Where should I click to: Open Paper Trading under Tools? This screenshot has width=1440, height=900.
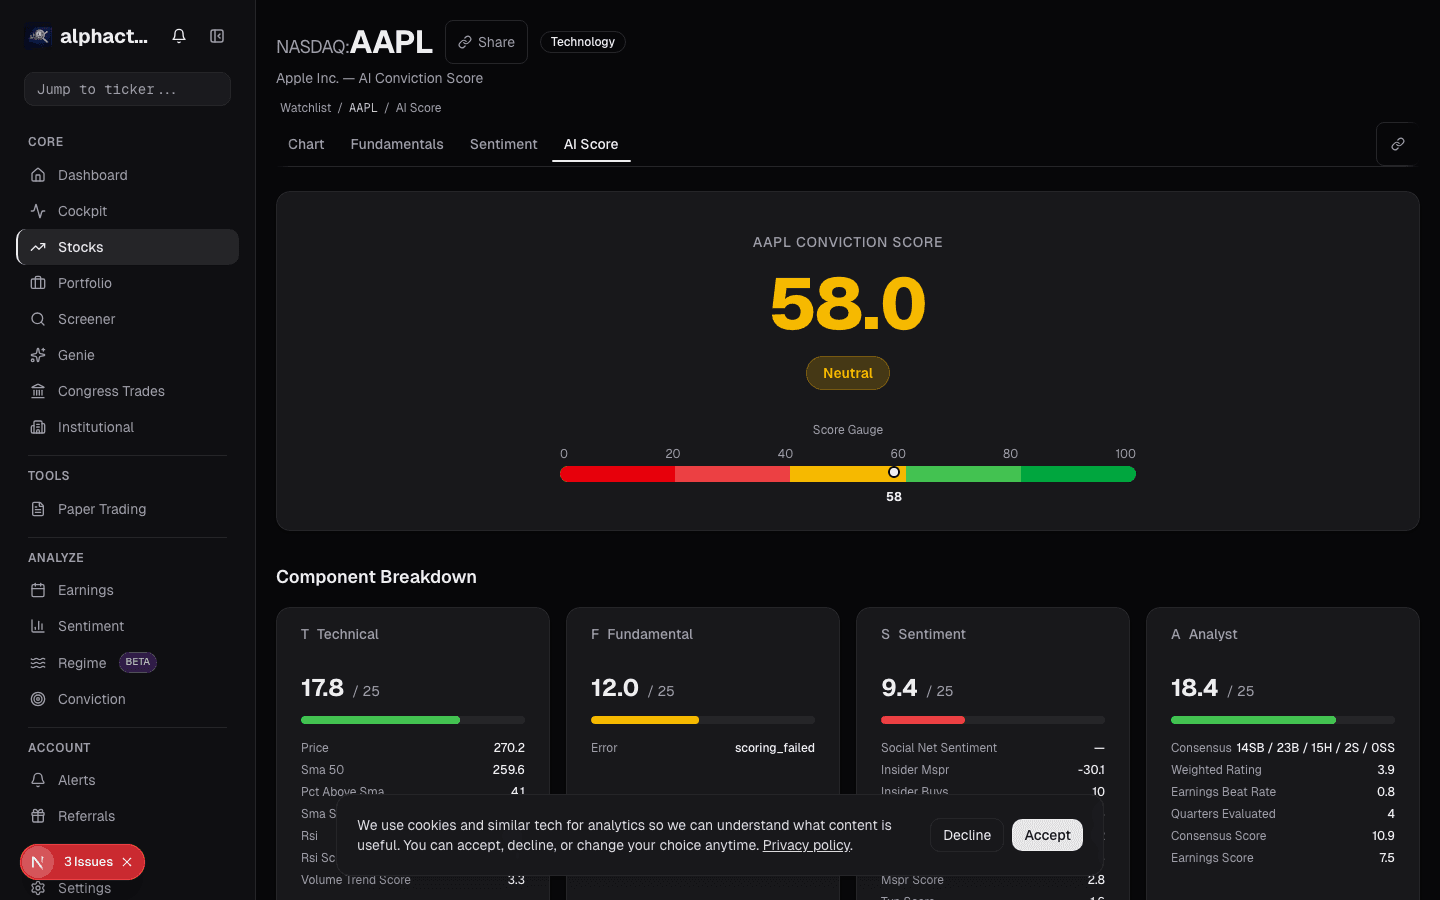coord(99,509)
